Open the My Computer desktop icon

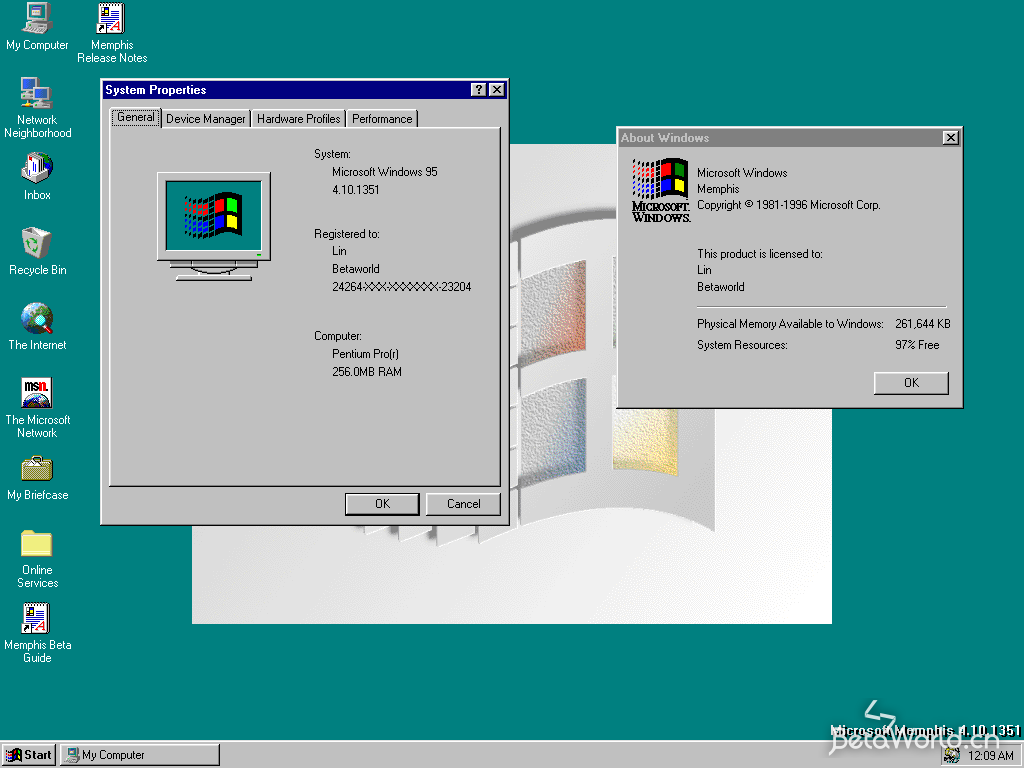(x=37, y=19)
